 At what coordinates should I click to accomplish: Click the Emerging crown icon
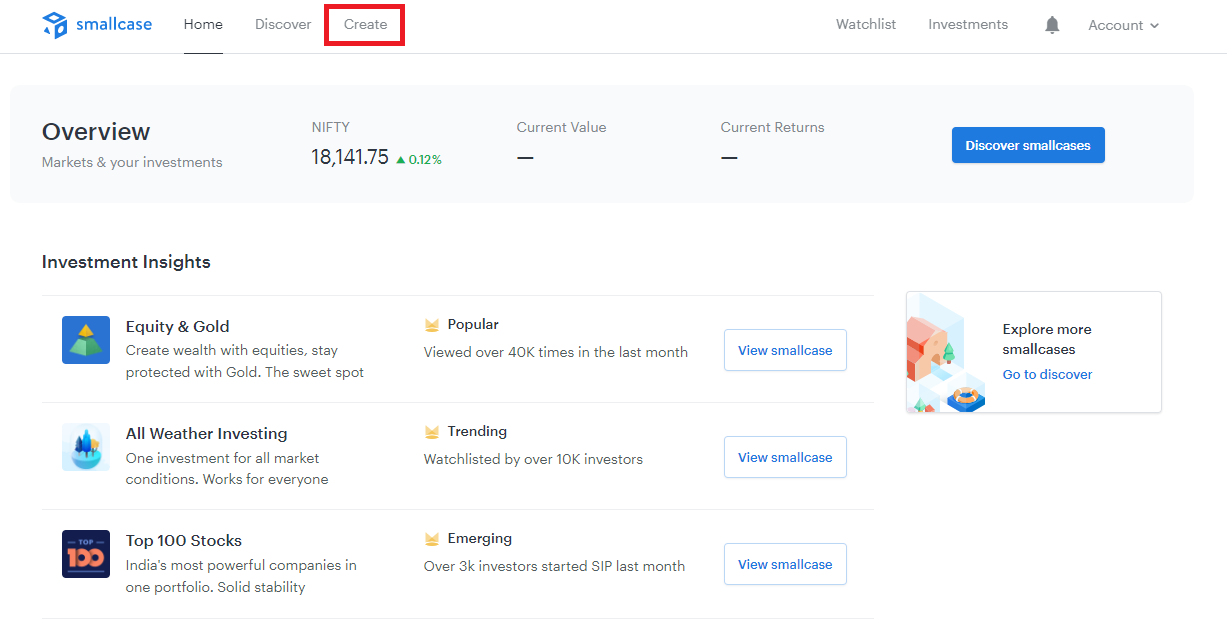(x=432, y=539)
